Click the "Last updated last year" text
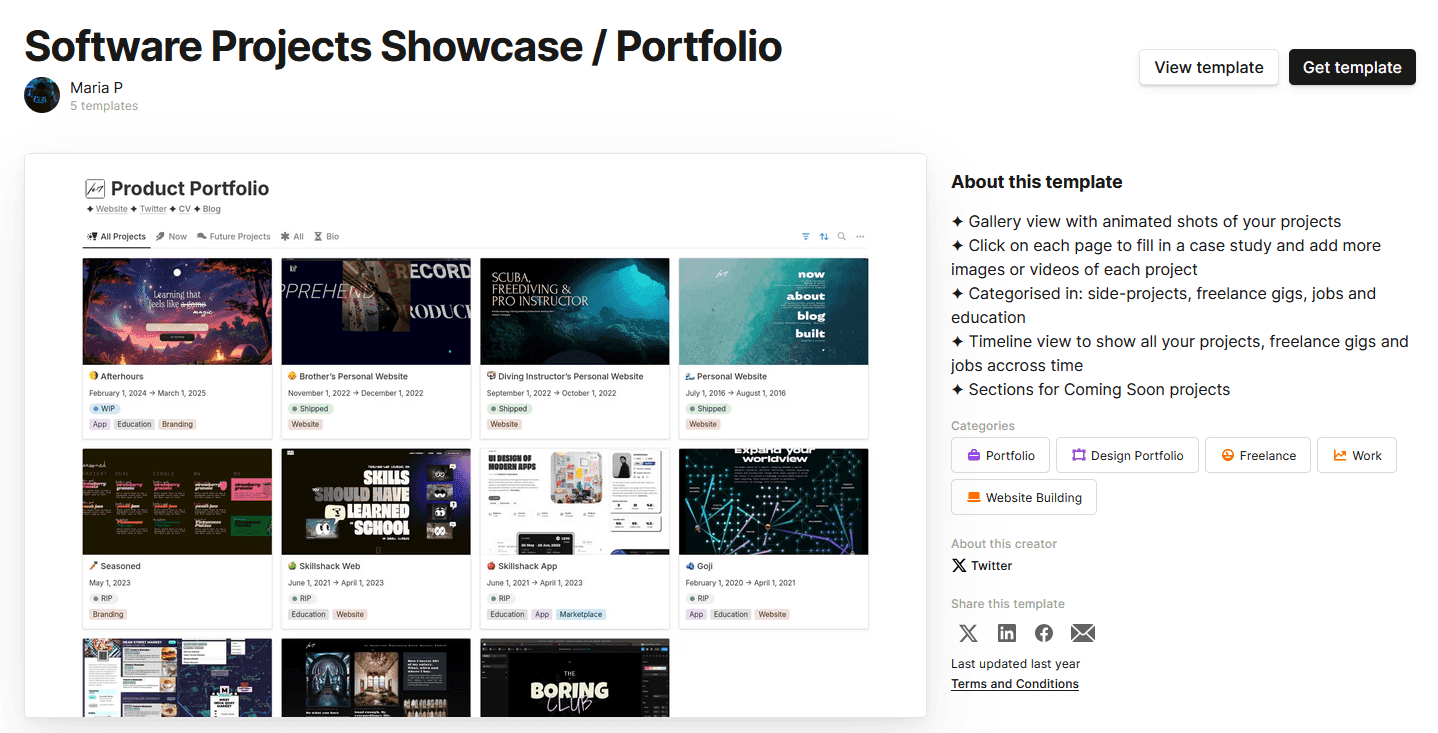This screenshot has height=733, width=1438. [x=1016, y=664]
